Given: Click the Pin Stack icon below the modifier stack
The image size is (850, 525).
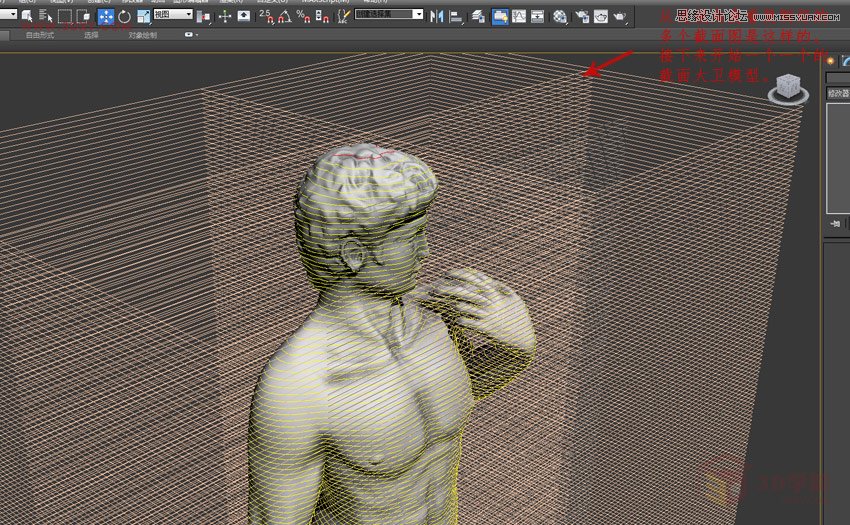Looking at the screenshot, I should click(x=835, y=223).
